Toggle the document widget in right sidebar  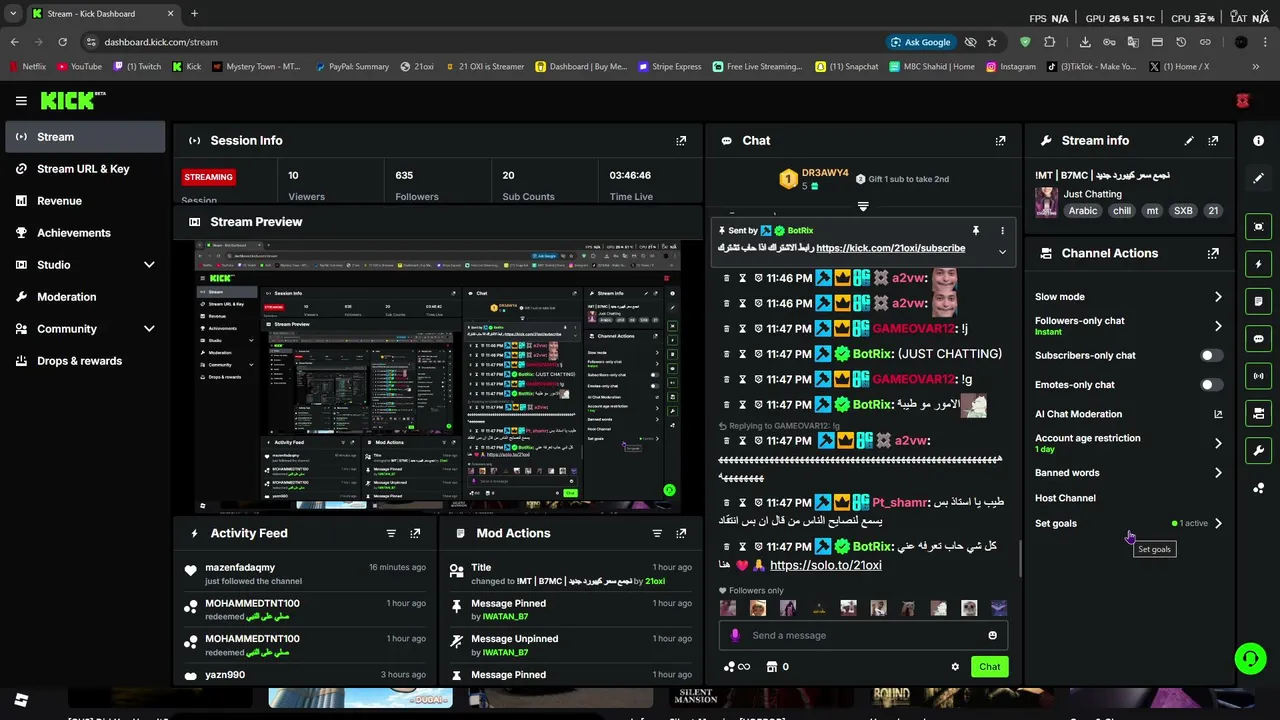point(1259,301)
